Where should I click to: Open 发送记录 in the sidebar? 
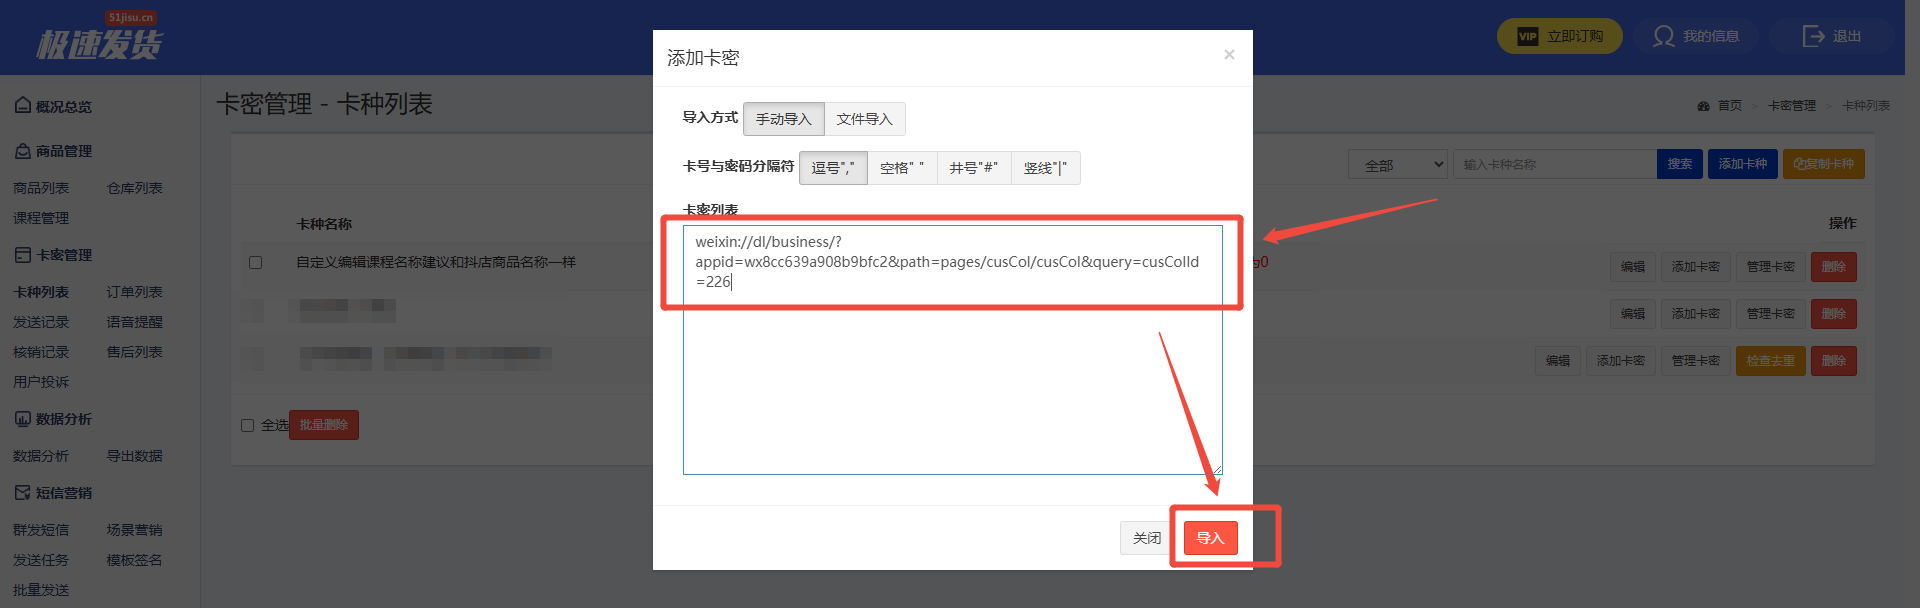coord(41,322)
